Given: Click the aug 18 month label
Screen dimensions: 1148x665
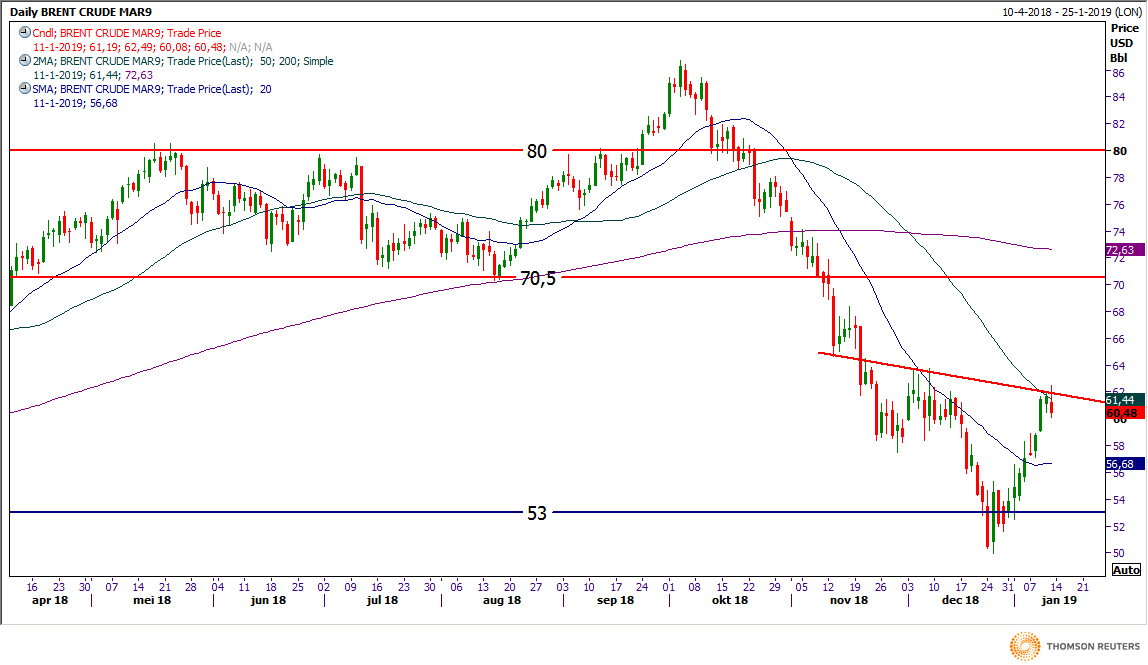Looking at the screenshot, I should pos(502,600).
